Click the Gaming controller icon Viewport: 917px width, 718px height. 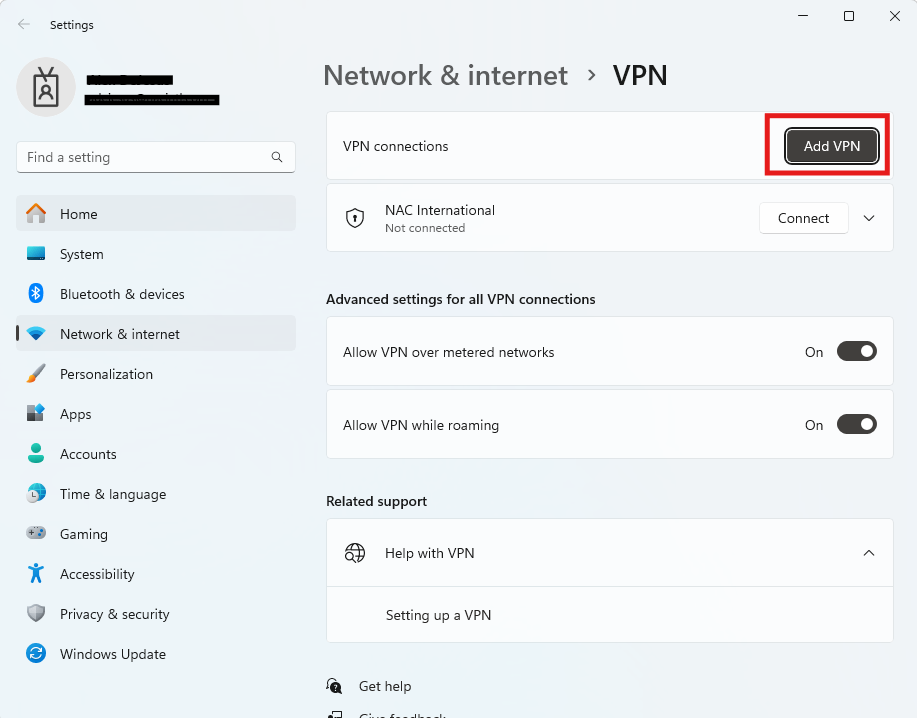37,533
